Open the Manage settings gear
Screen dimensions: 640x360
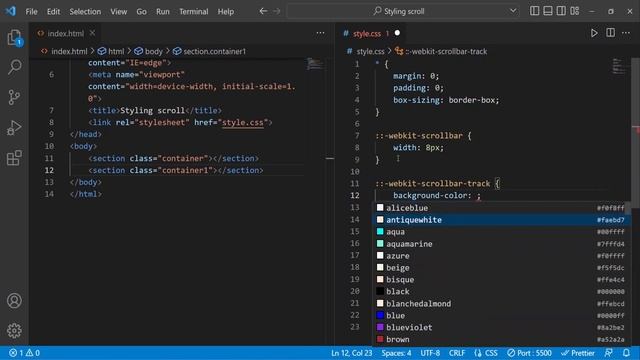coord(14,331)
